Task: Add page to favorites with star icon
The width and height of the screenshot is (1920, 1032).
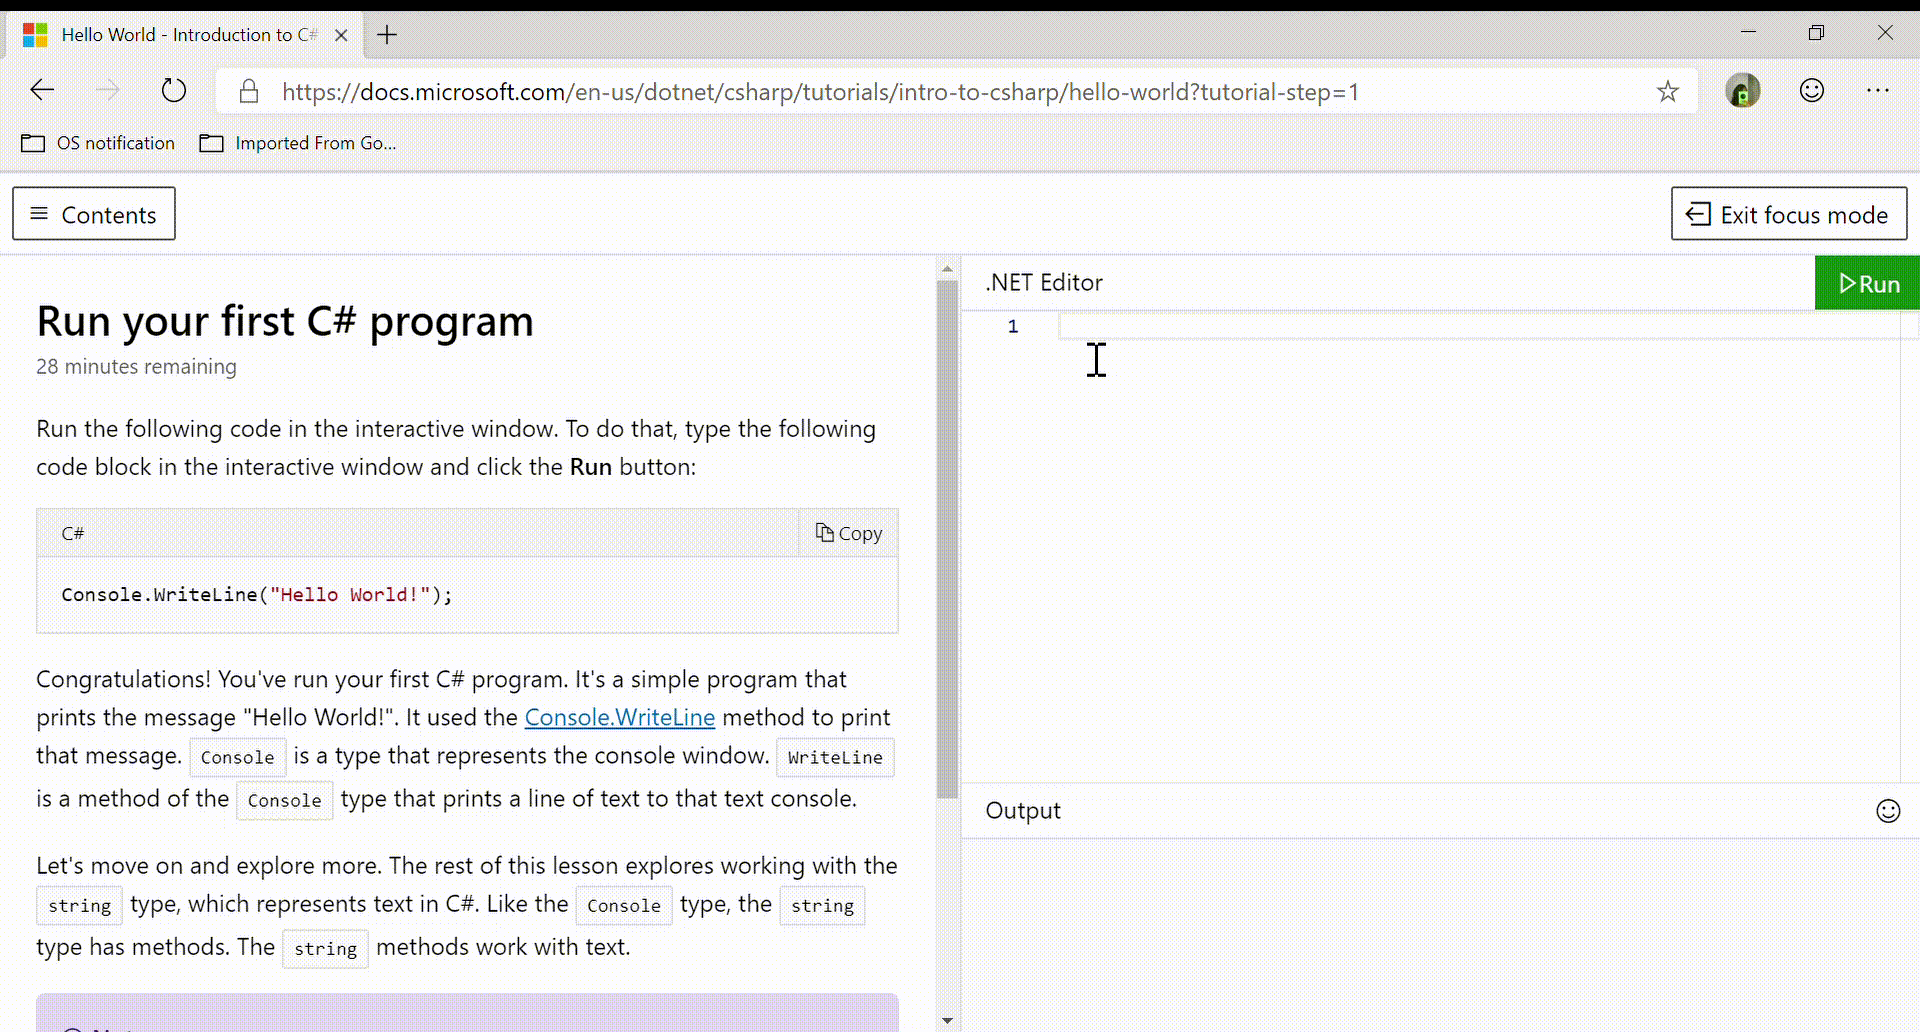Action: pos(1667,92)
